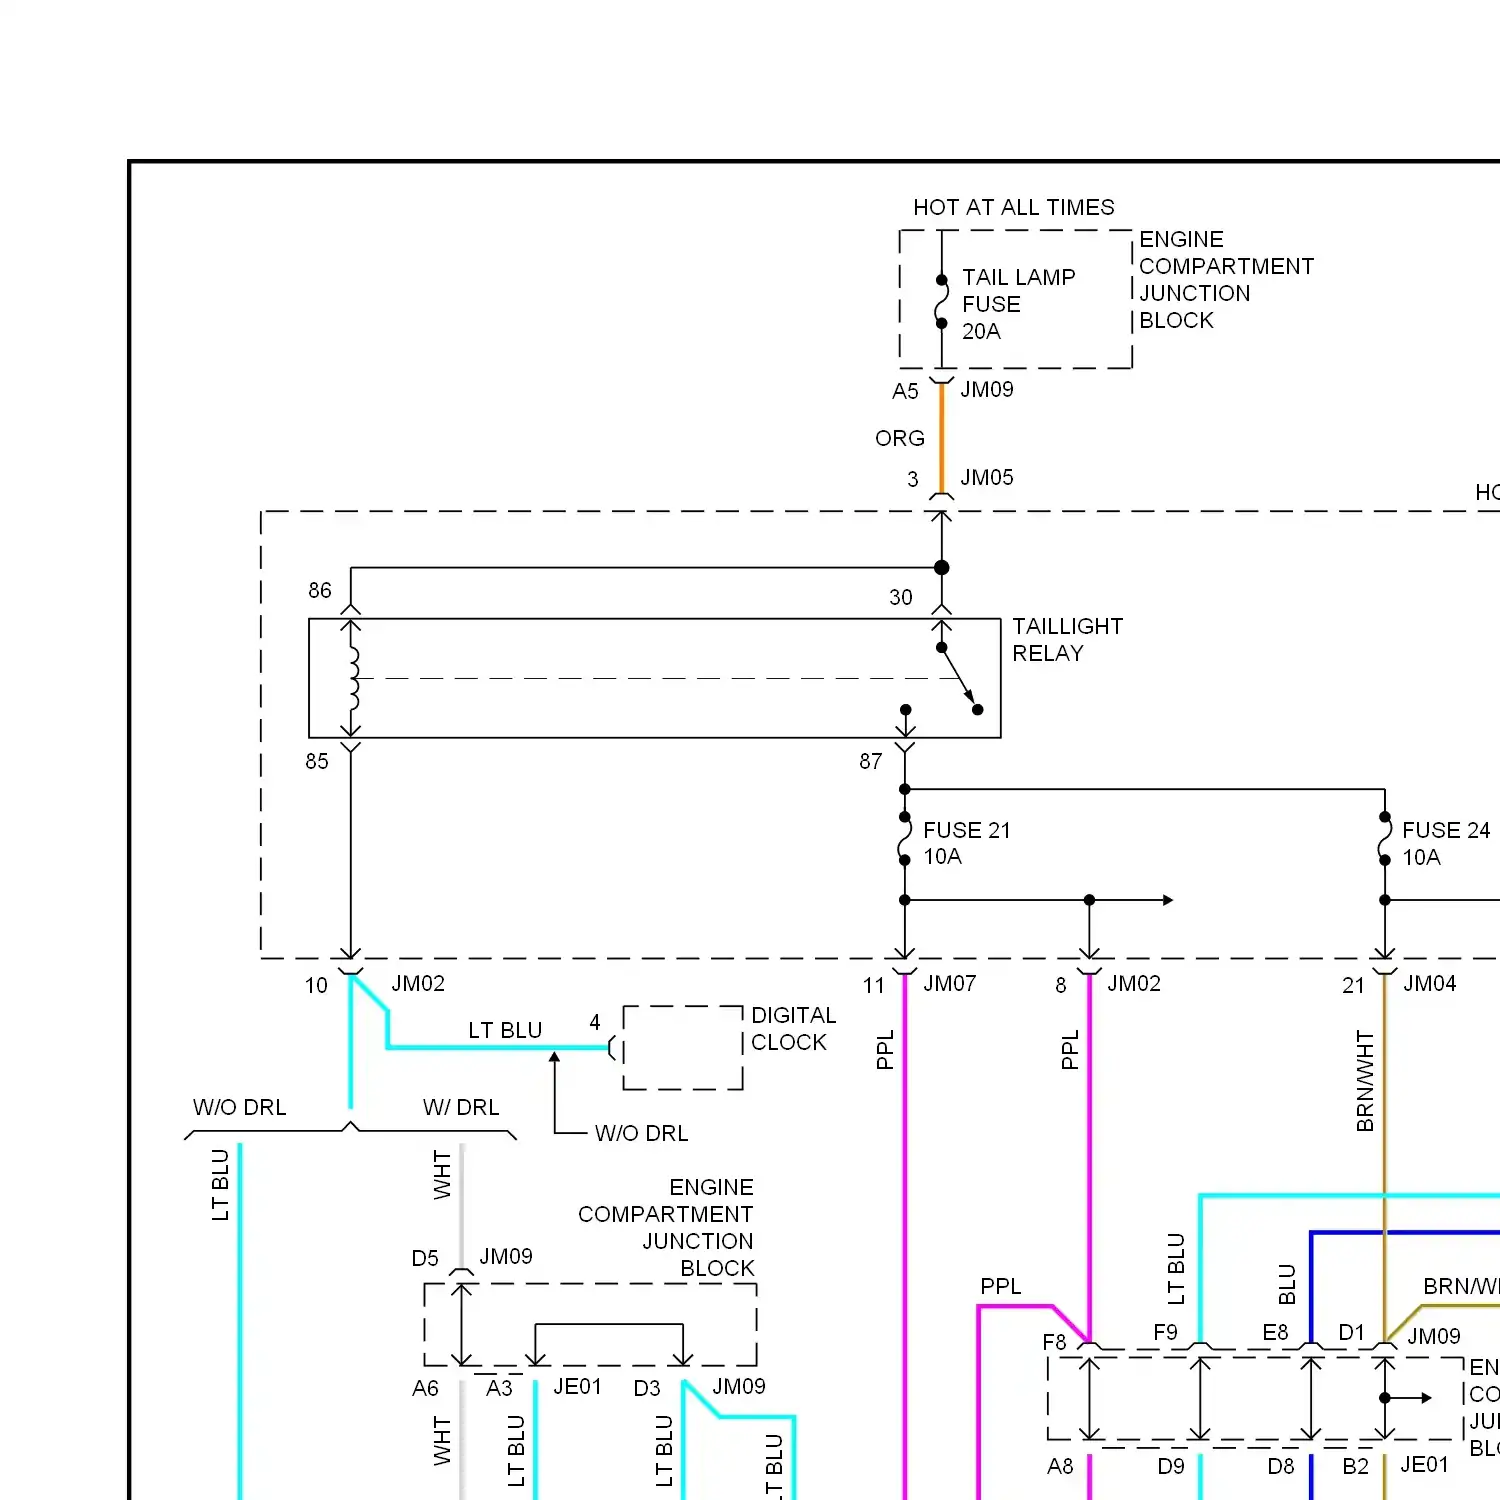Click the D5 connector pin label
This screenshot has height=1500, width=1500.
click(x=425, y=1258)
